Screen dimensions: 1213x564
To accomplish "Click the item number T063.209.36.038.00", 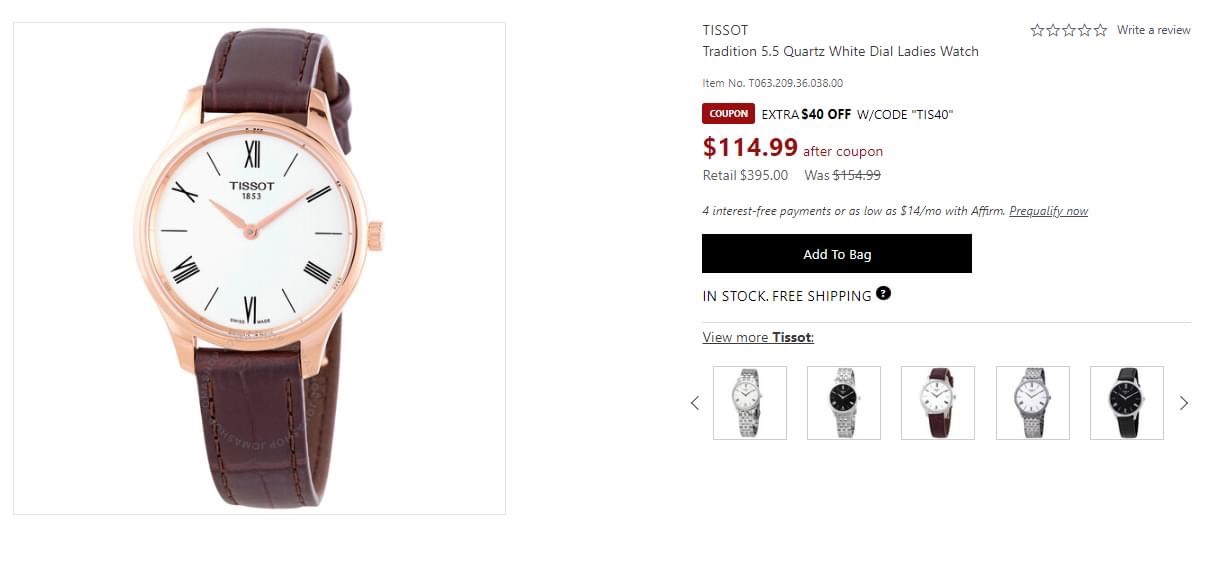I will tap(772, 83).
